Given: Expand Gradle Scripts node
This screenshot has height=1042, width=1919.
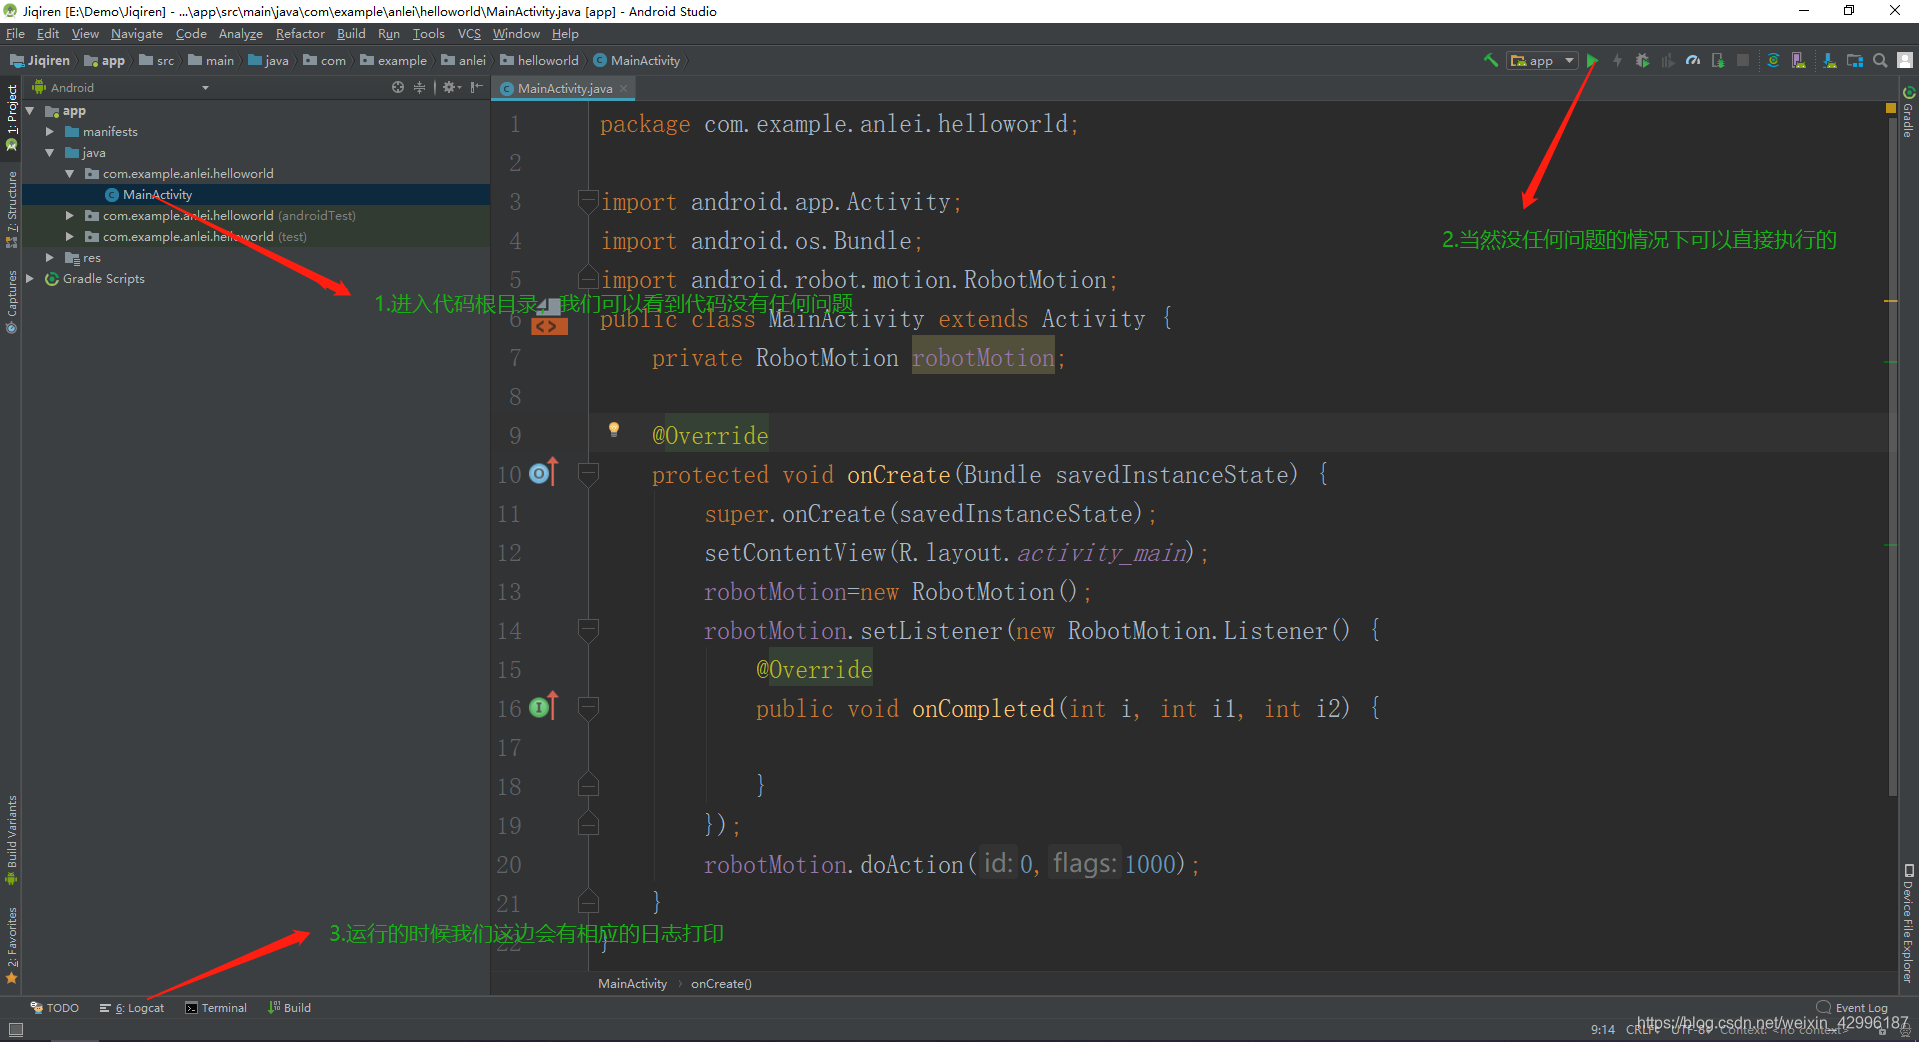Looking at the screenshot, I should [30, 279].
